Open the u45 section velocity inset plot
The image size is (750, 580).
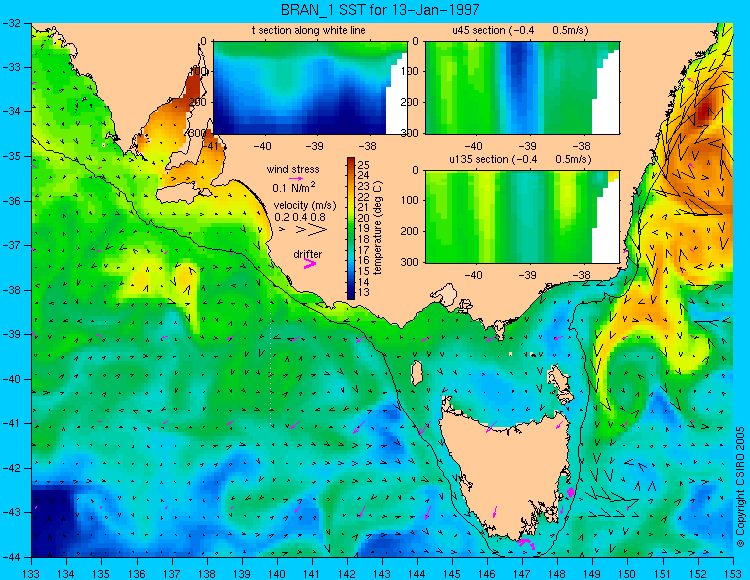[522, 88]
